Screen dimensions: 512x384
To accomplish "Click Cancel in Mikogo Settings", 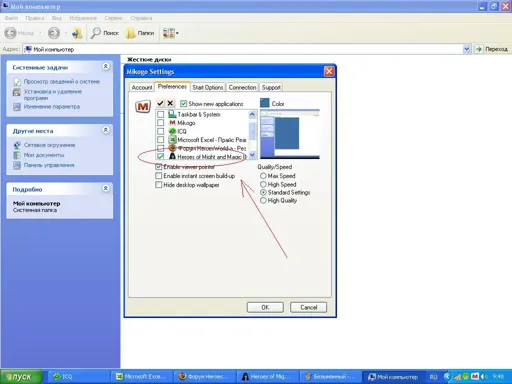I will pos(309,307).
